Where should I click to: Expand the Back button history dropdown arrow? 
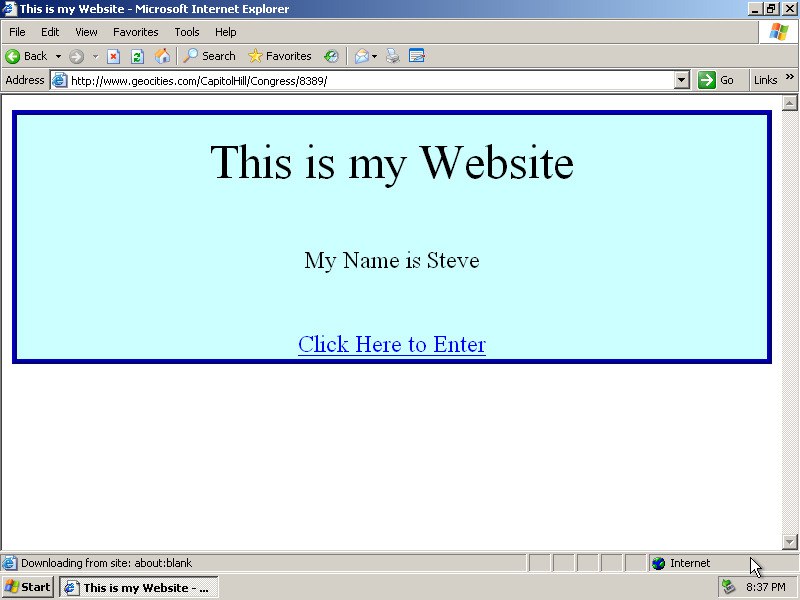coord(58,56)
